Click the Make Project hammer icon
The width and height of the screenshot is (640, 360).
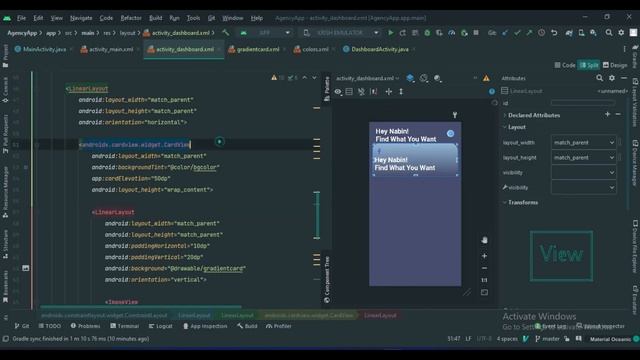click(226, 33)
